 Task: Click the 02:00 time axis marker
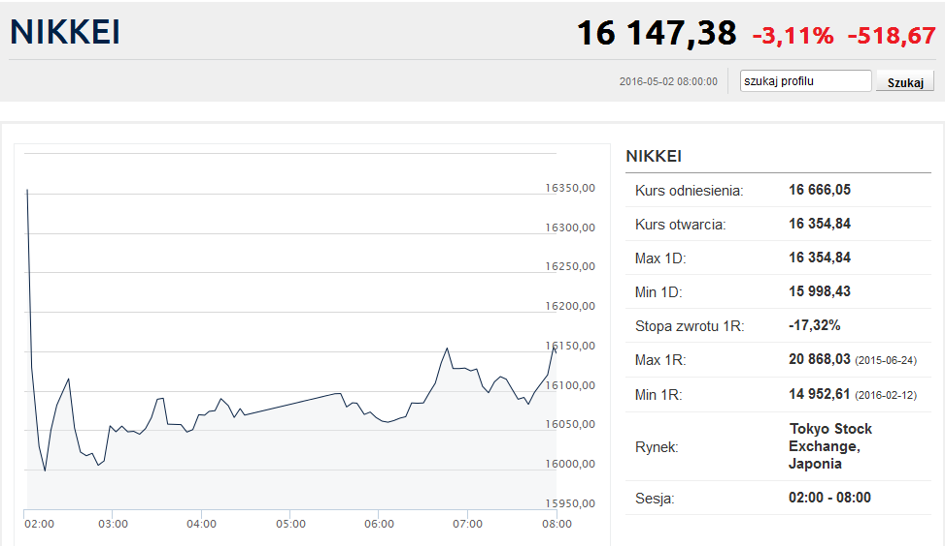pyautogui.click(x=39, y=524)
